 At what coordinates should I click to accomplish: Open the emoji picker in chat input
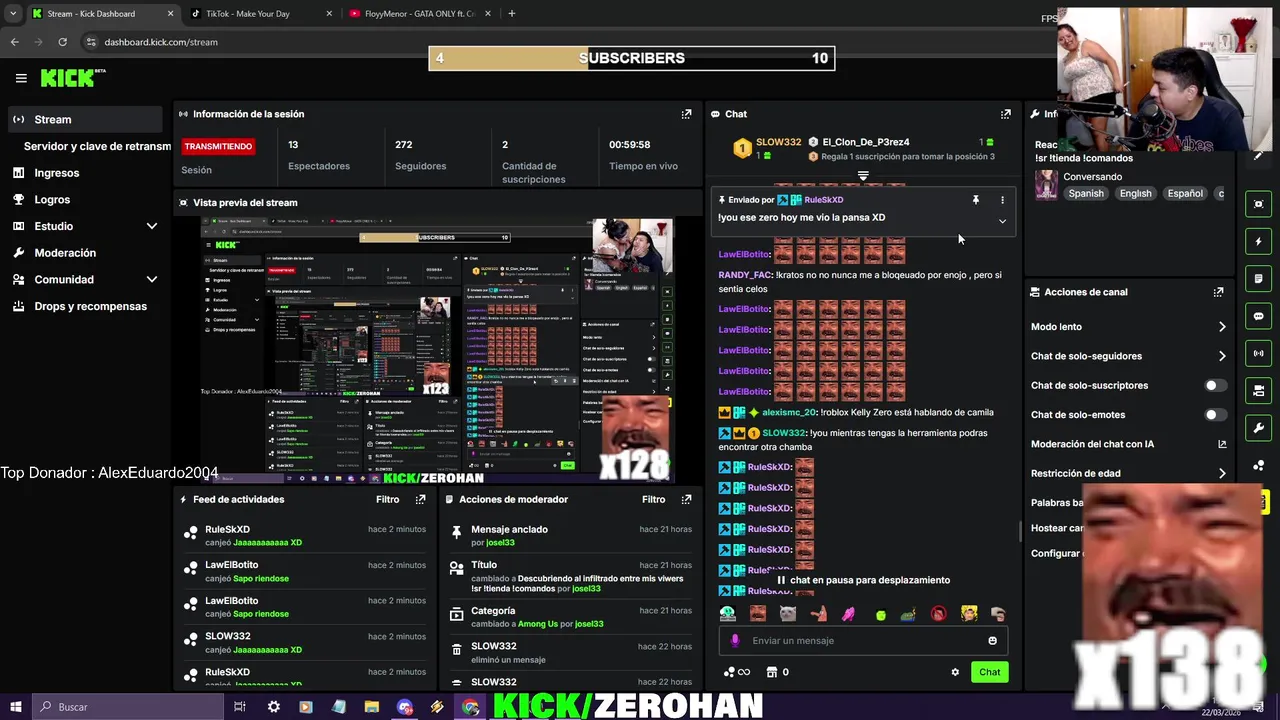coord(992,641)
